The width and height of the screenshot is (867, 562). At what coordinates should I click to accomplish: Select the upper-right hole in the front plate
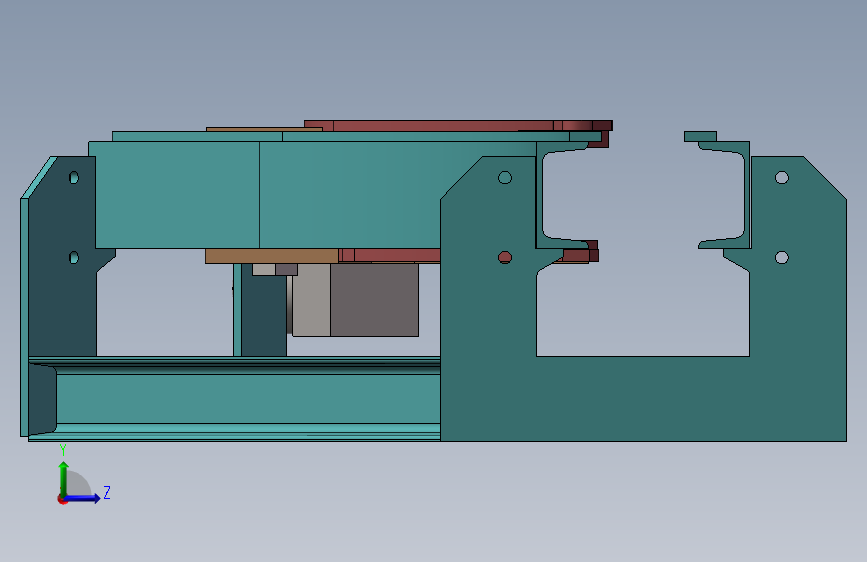(x=782, y=178)
